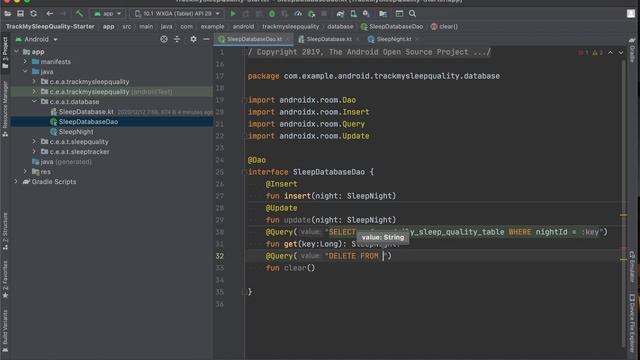Click the clear() breadcrumb item

click(x=444, y=27)
